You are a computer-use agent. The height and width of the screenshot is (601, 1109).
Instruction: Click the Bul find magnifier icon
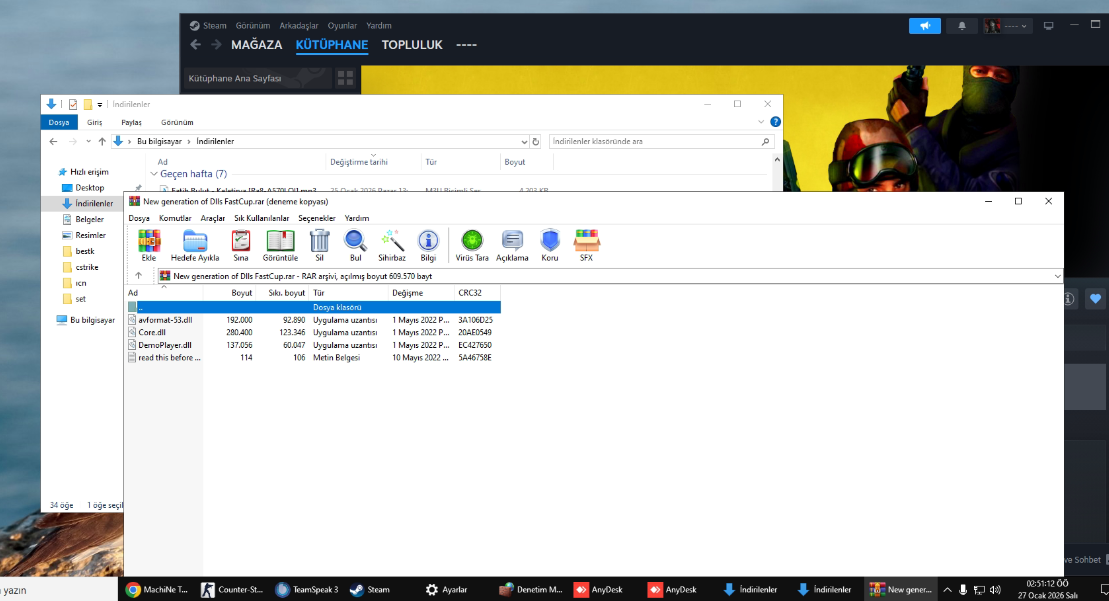355,245
